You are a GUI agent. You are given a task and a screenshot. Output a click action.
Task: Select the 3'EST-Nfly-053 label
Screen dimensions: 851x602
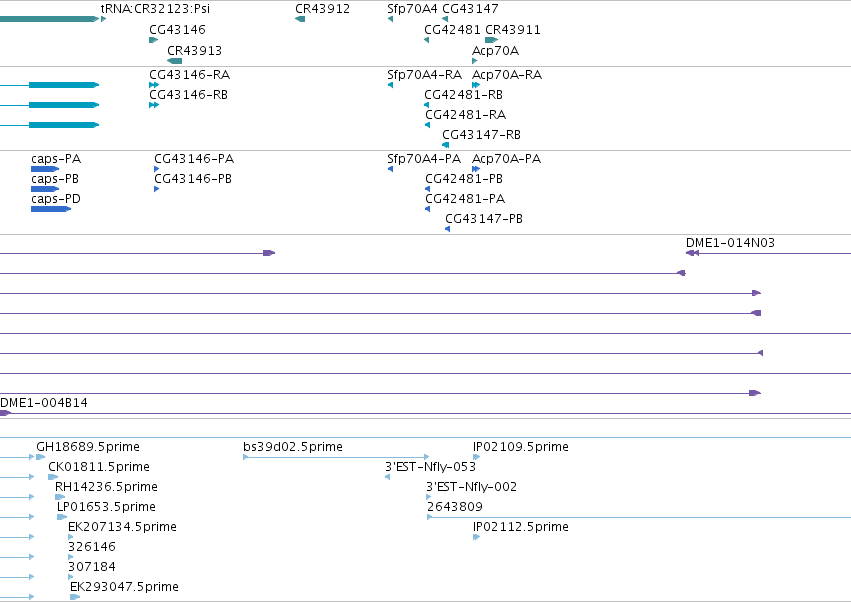coord(430,467)
